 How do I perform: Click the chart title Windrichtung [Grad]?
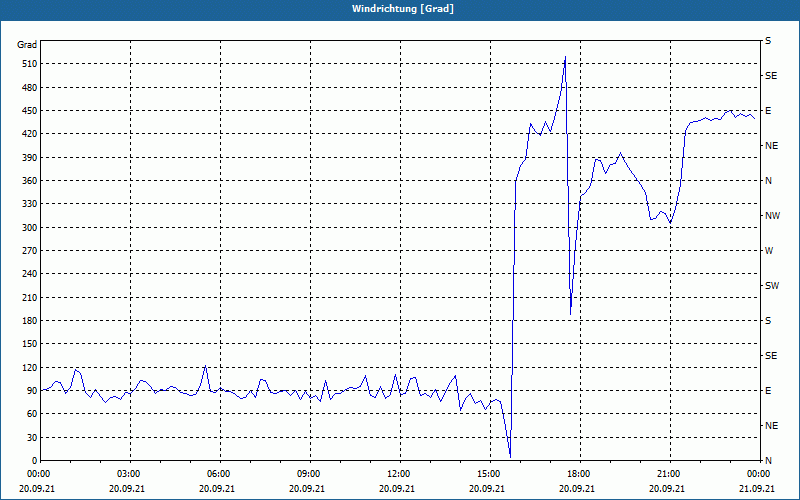point(403,9)
